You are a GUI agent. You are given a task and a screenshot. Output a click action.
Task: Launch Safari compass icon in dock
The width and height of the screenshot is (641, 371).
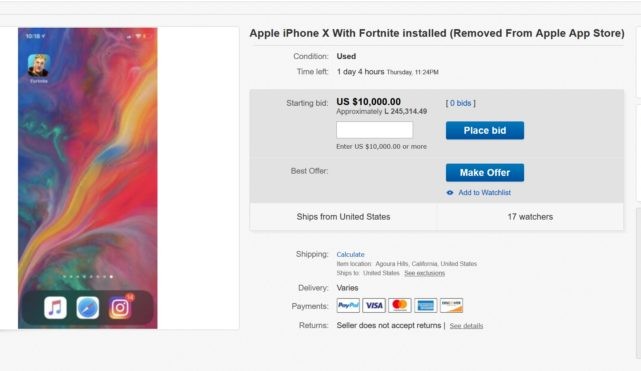(x=87, y=308)
